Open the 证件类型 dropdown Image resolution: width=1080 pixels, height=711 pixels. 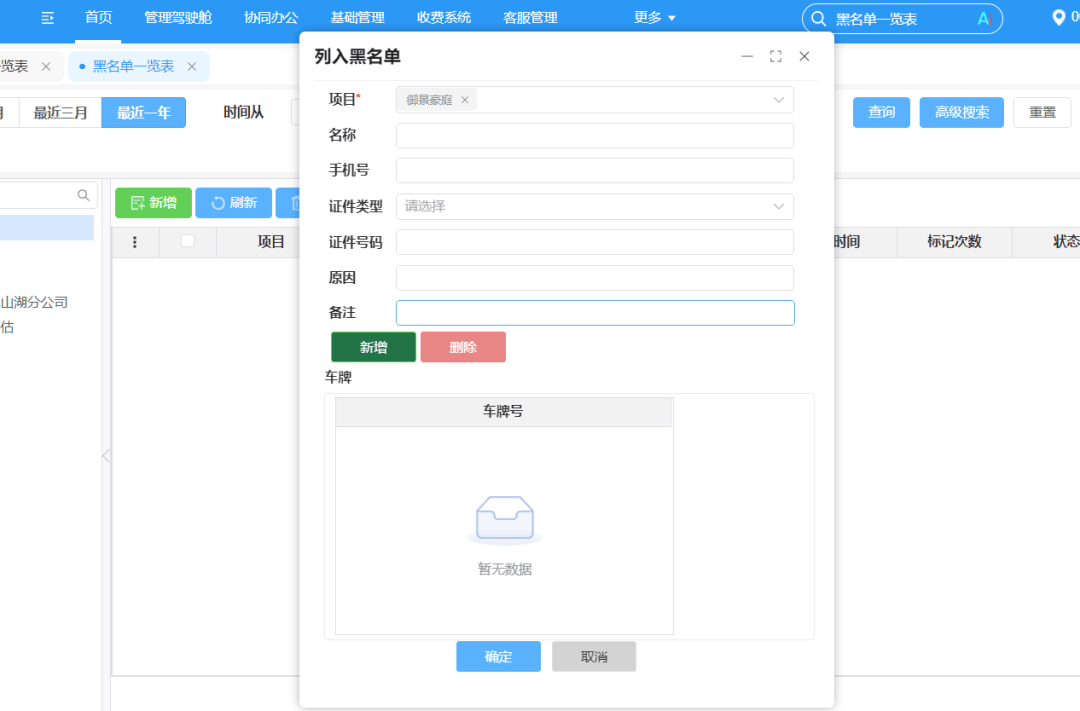point(594,206)
